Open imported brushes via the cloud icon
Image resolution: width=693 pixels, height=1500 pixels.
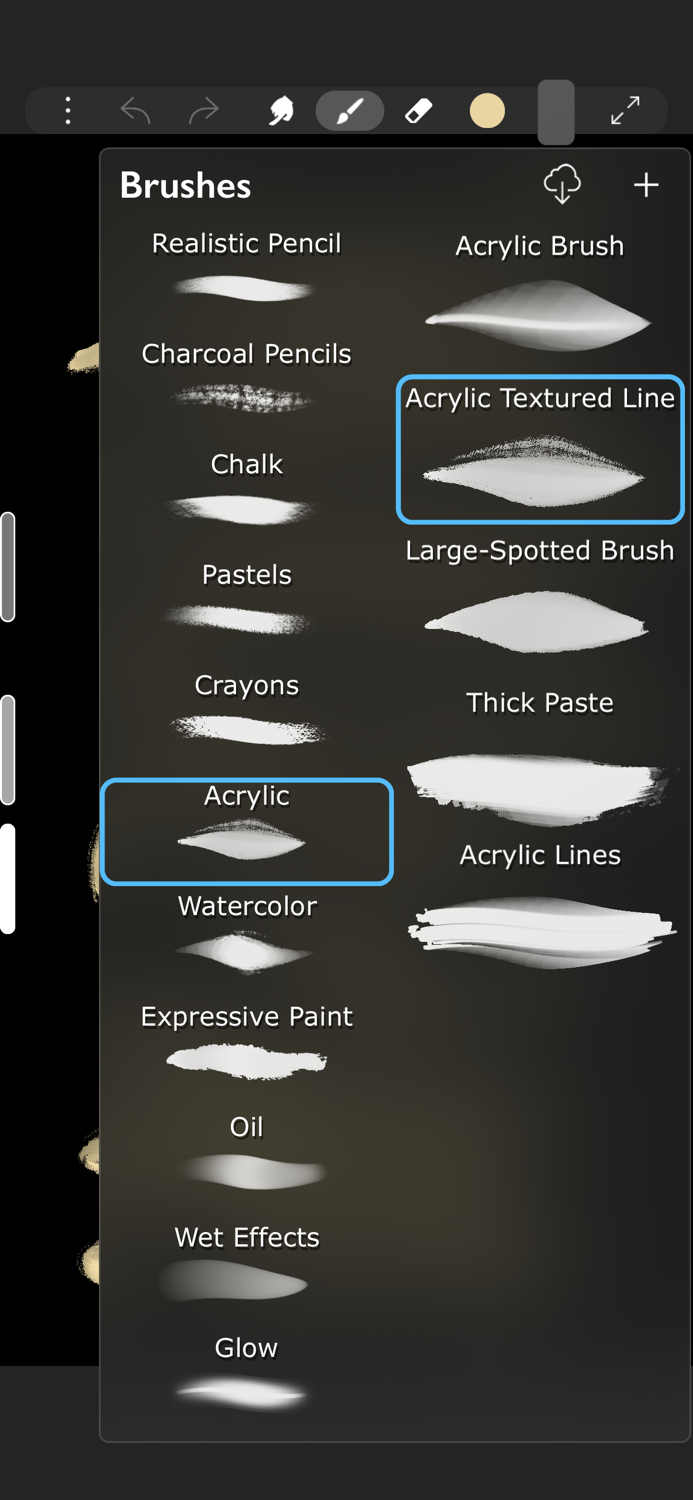(561, 184)
